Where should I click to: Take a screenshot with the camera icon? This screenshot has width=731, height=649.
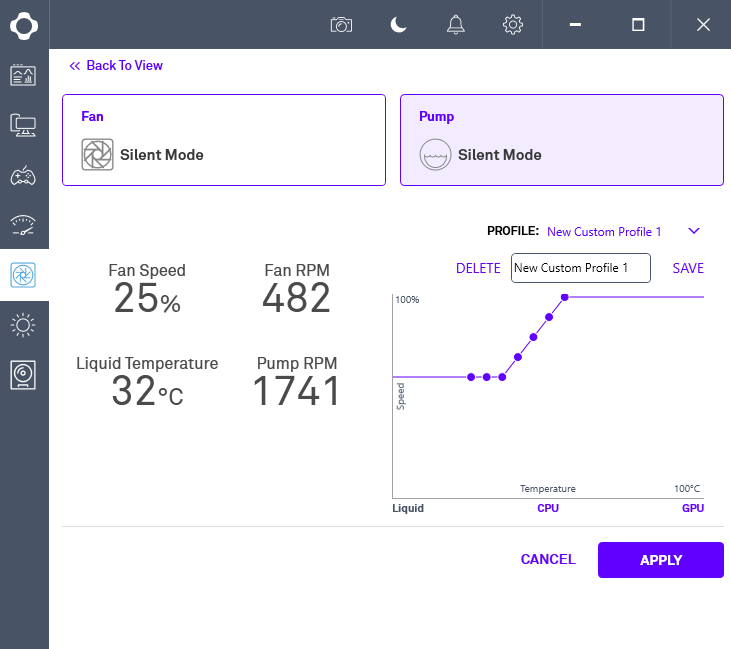(342, 24)
